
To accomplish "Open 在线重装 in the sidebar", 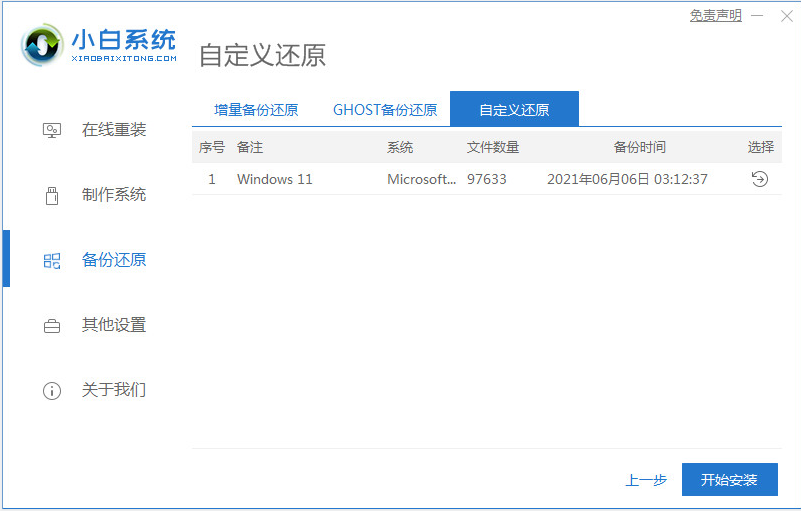I will (x=114, y=130).
